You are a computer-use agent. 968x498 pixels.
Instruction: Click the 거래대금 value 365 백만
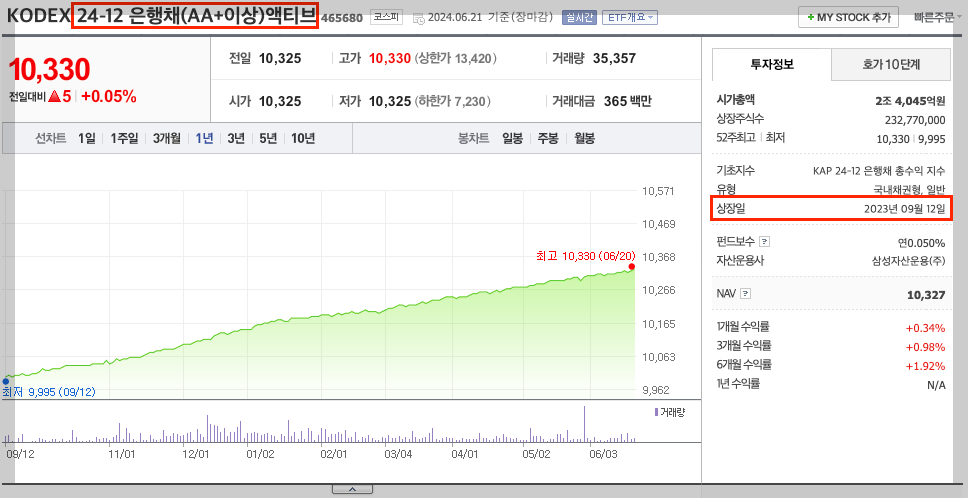[627, 101]
